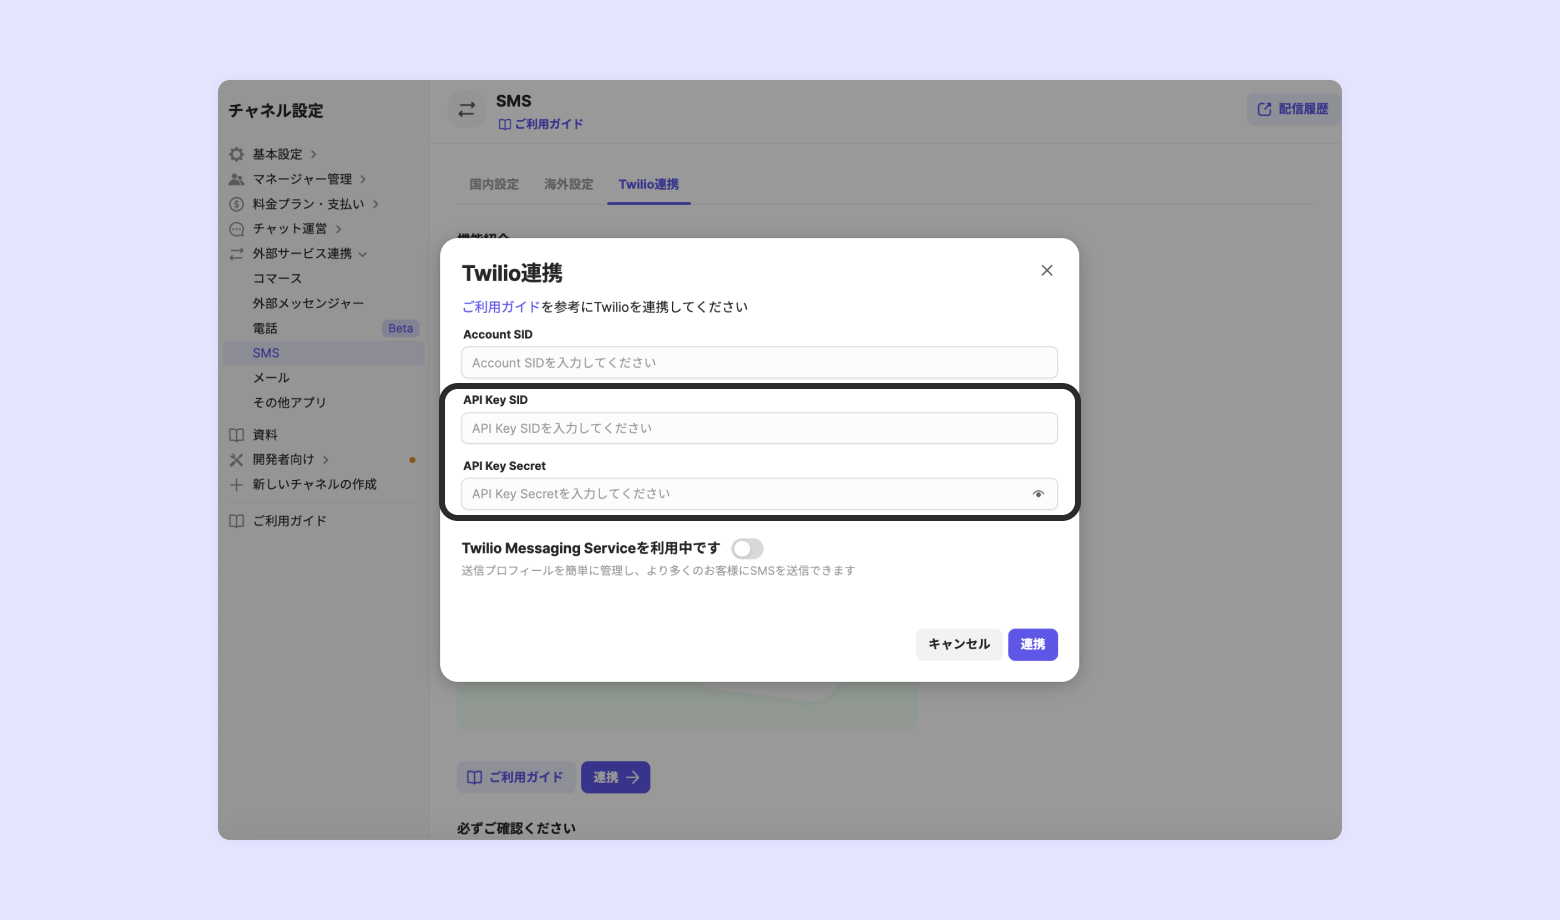This screenshot has width=1560, height=920.
Task: Click 新しいチャネルの作成 in the sidebar
Action: click(x=314, y=484)
